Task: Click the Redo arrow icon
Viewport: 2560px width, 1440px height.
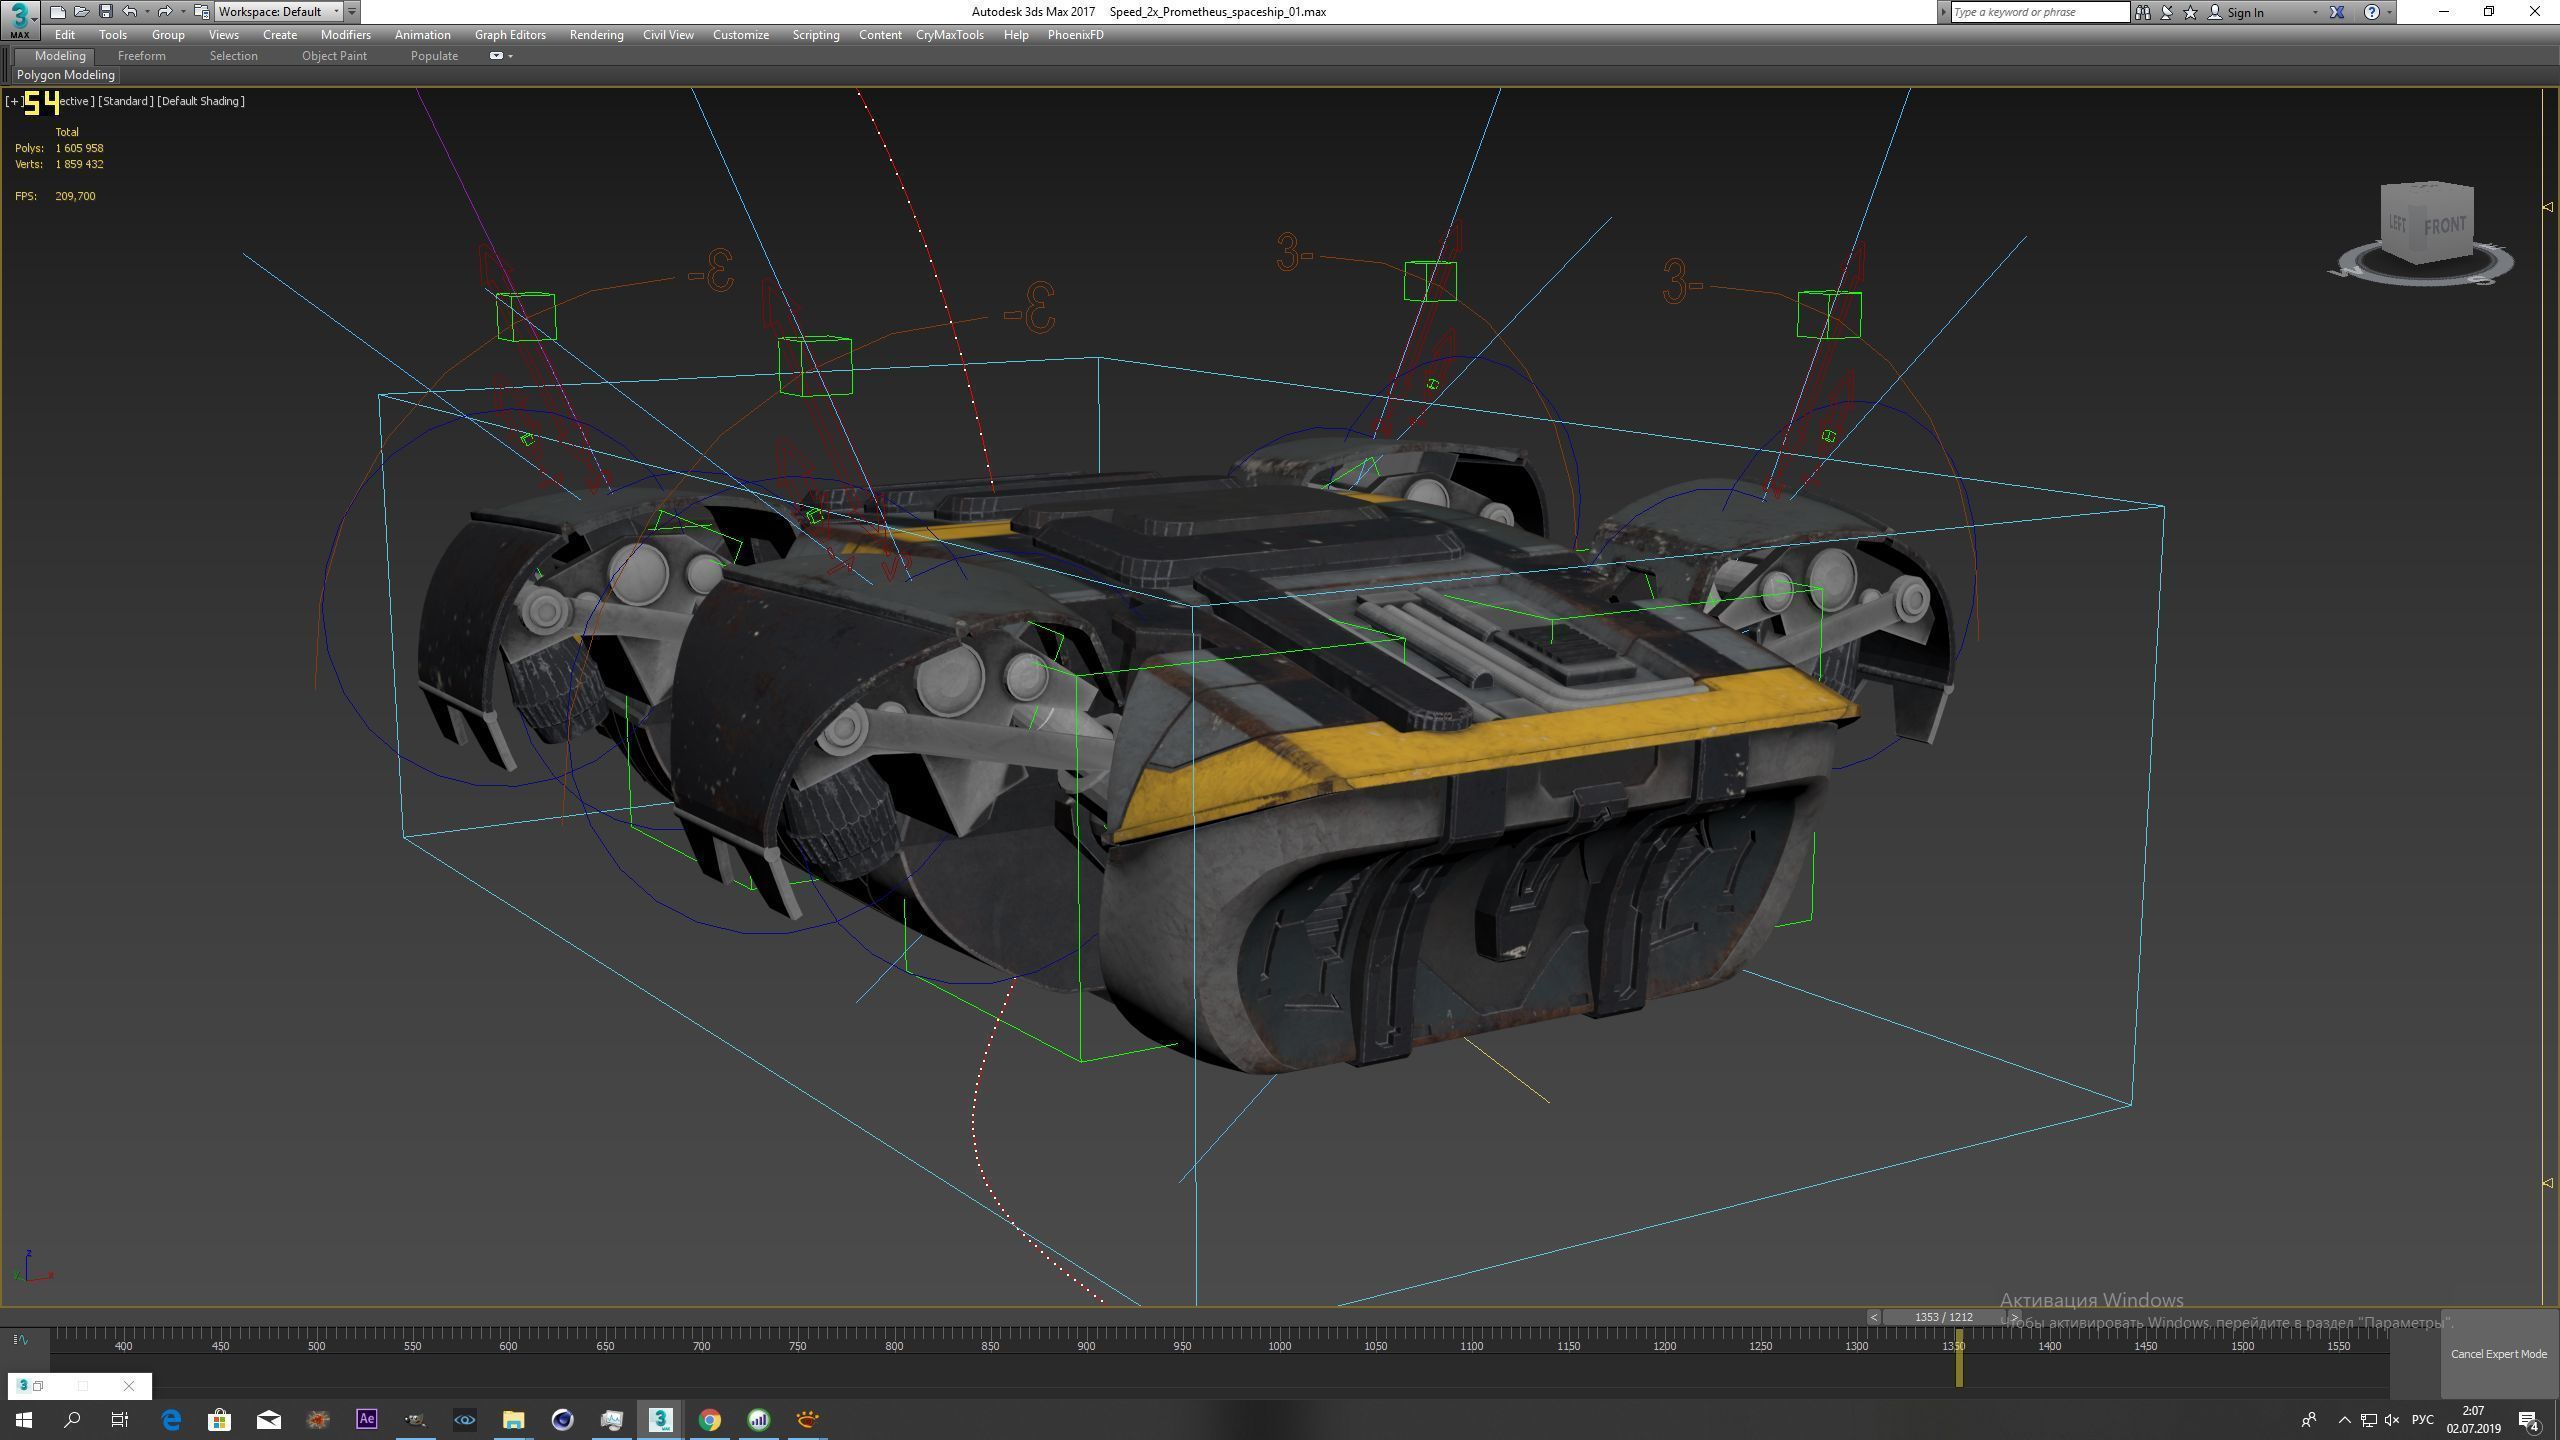Action: [x=165, y=12]
